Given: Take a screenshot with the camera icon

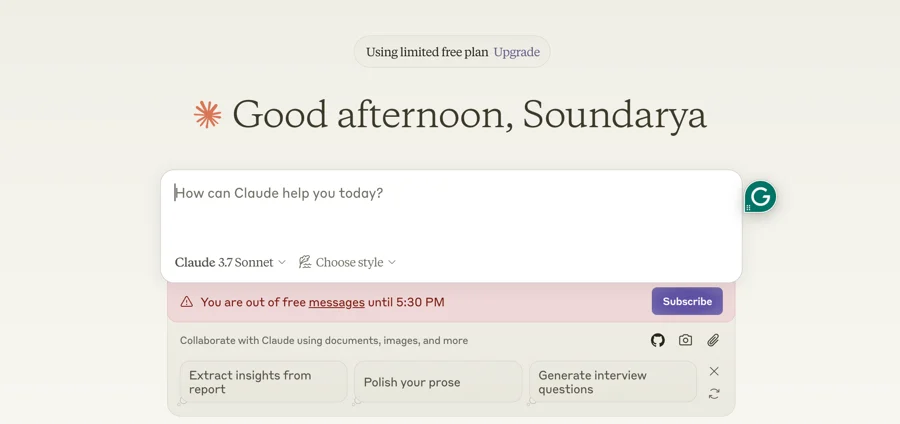Looking at the screenshot, I should [685, 340].
